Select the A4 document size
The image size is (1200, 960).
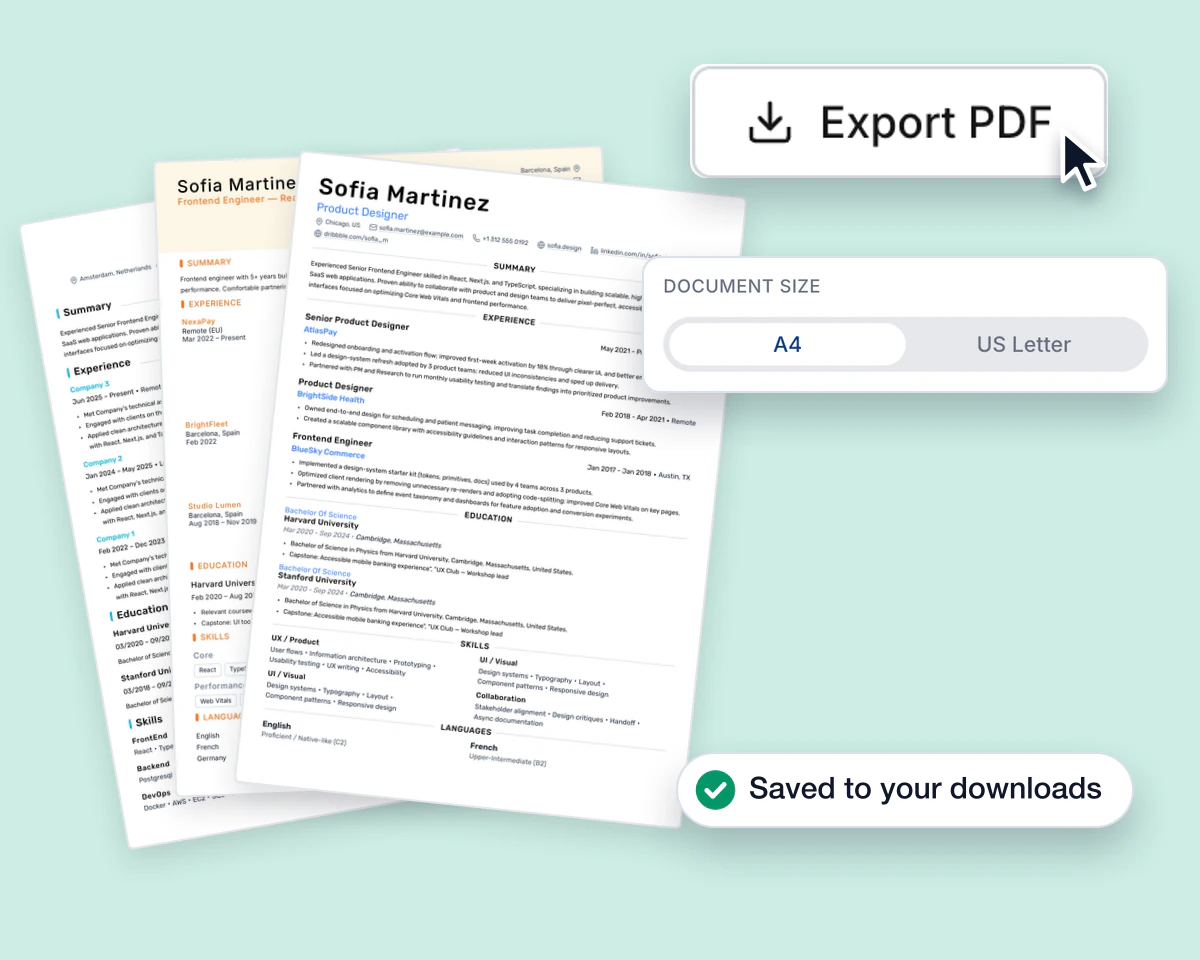tap(787, 344)
